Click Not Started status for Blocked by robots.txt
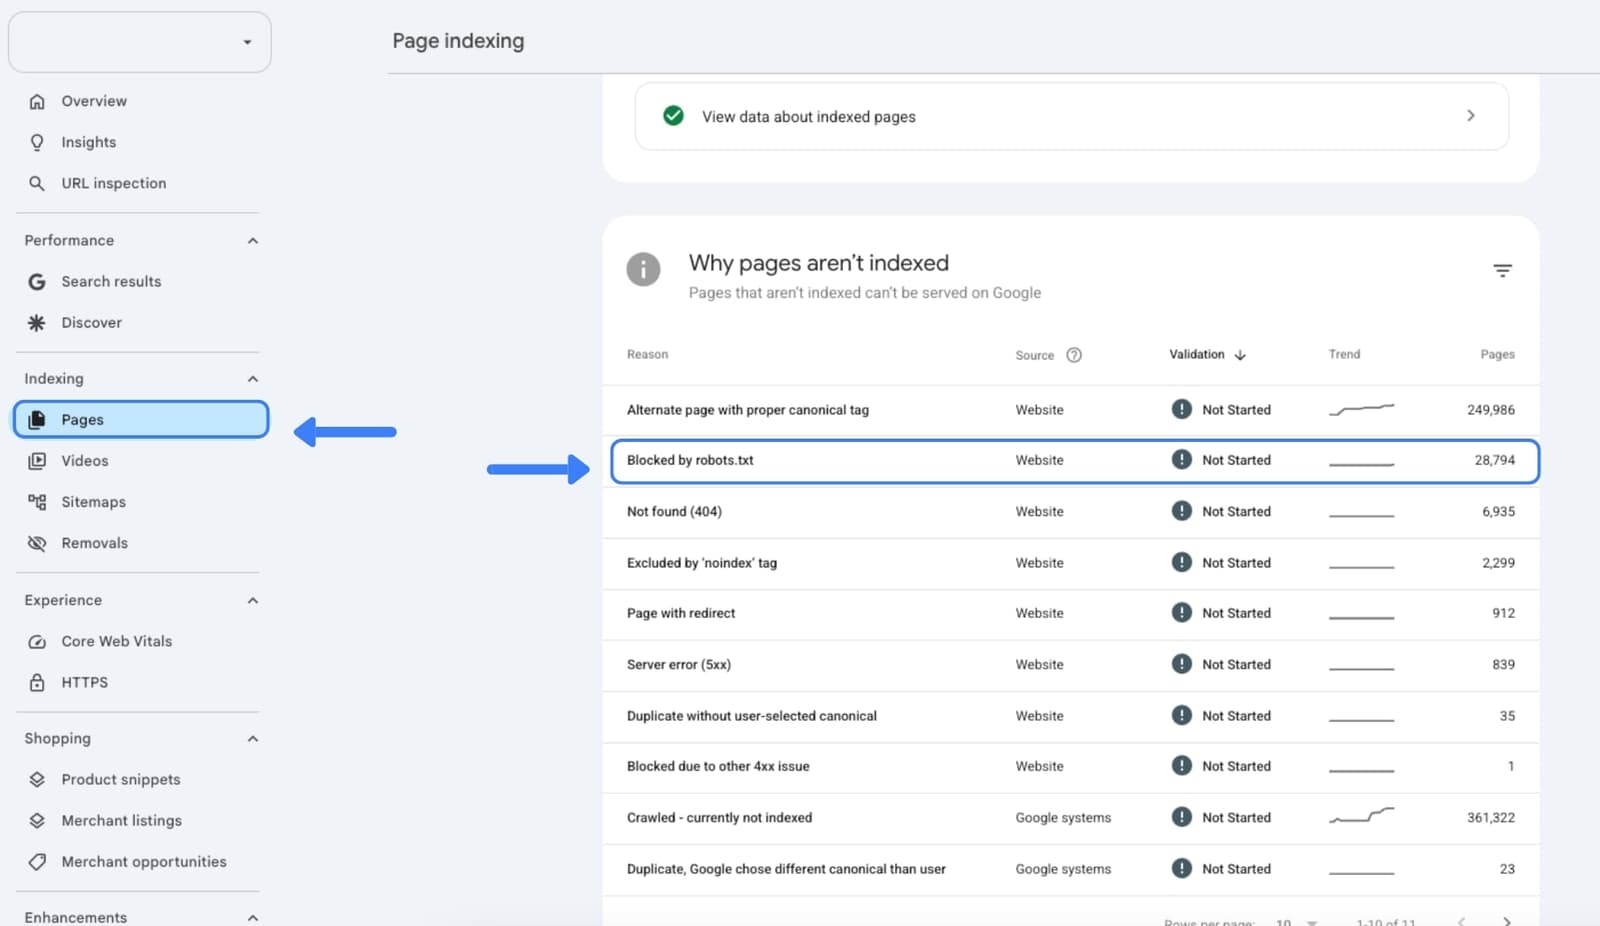This screenshot has height=926, width=1600. pos(1236,461)
